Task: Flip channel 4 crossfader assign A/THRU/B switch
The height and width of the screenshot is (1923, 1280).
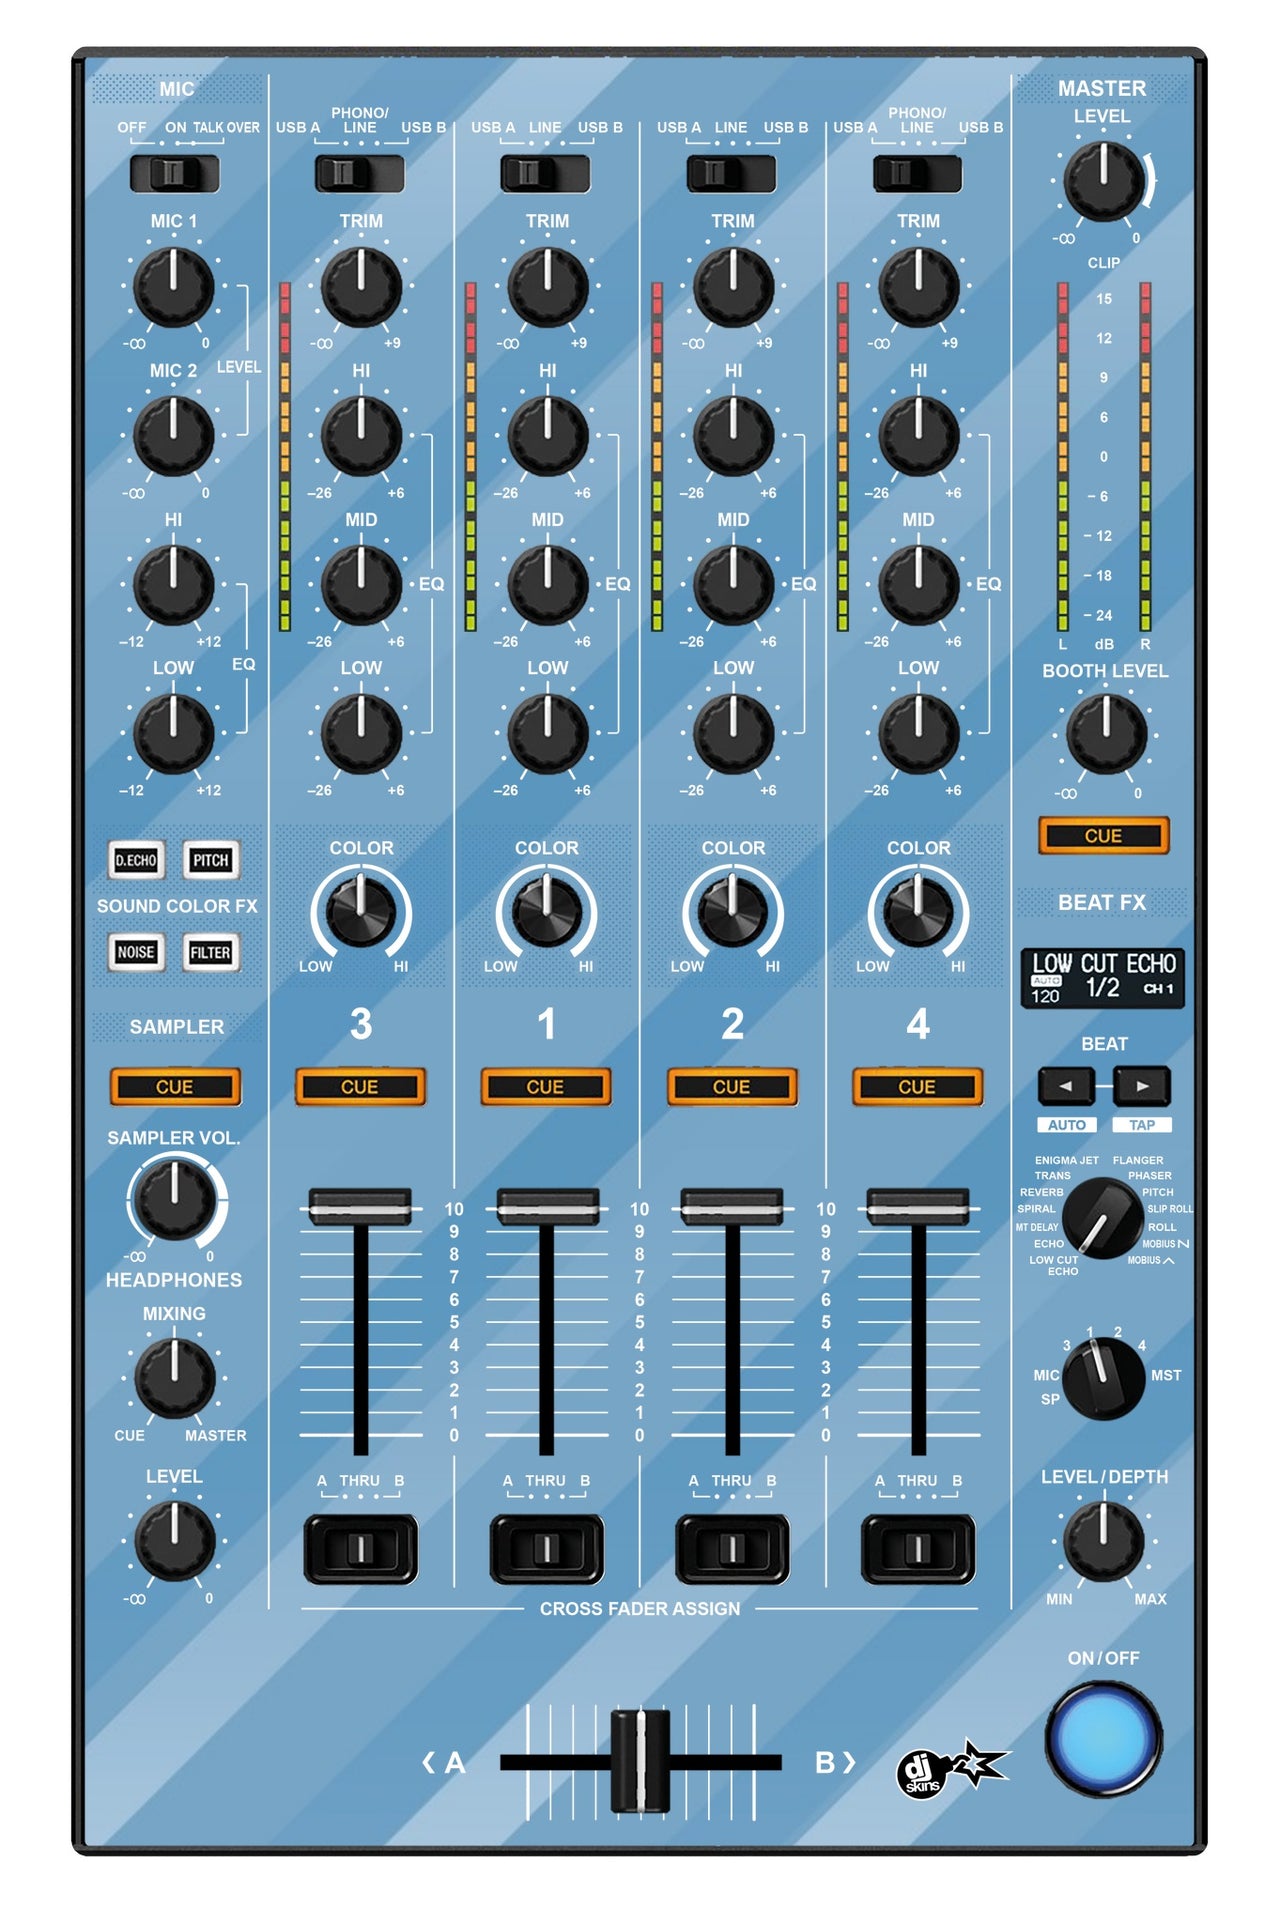Action: [918, 1549]
